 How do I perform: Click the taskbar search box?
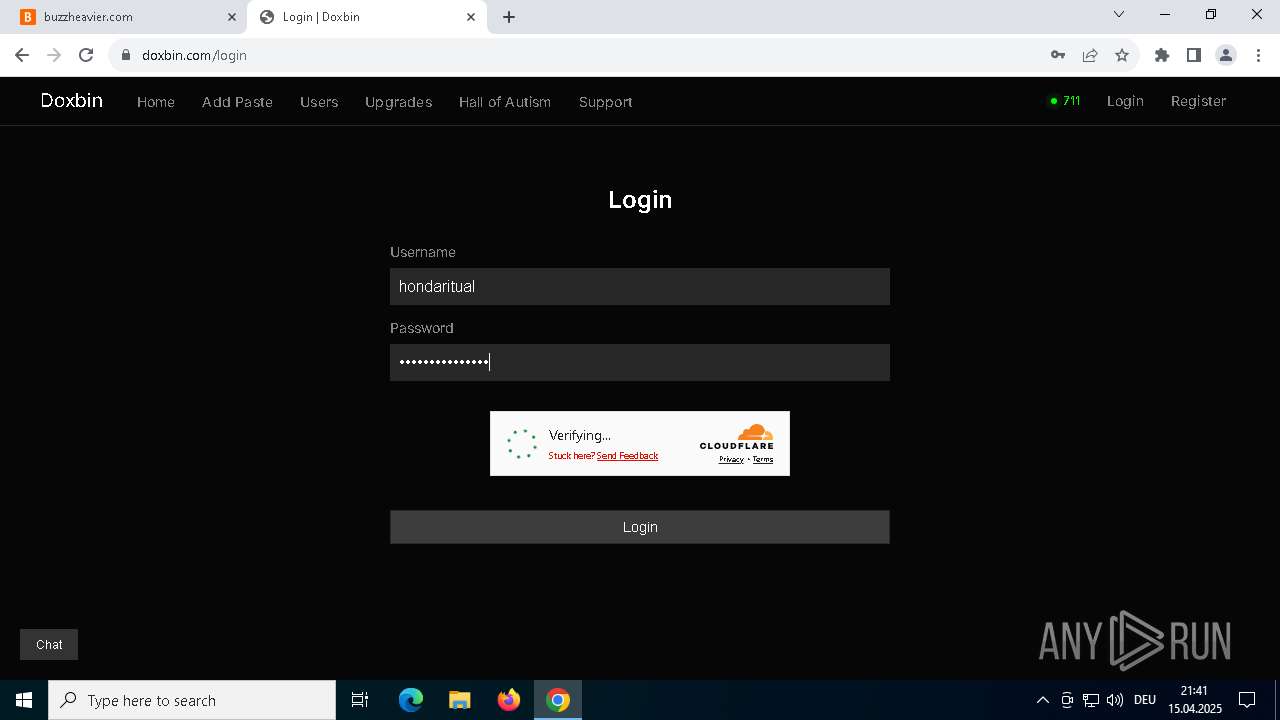[x=192, y=700]
